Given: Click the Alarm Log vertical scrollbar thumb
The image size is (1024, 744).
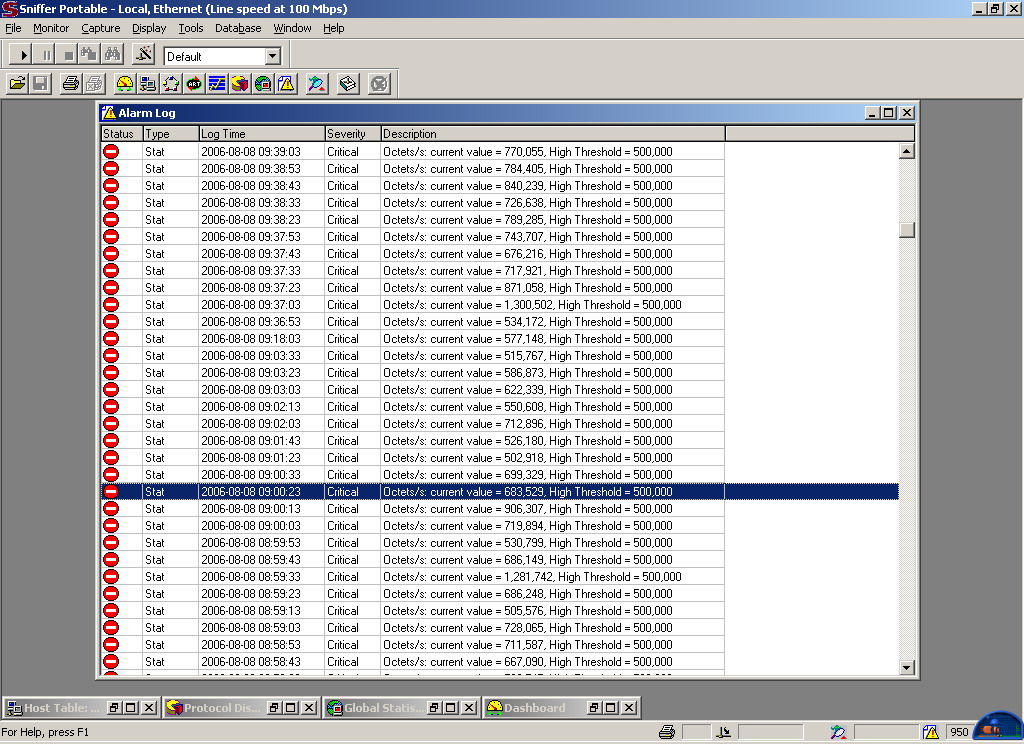Looking at the screenshot, I should (907, 229).
